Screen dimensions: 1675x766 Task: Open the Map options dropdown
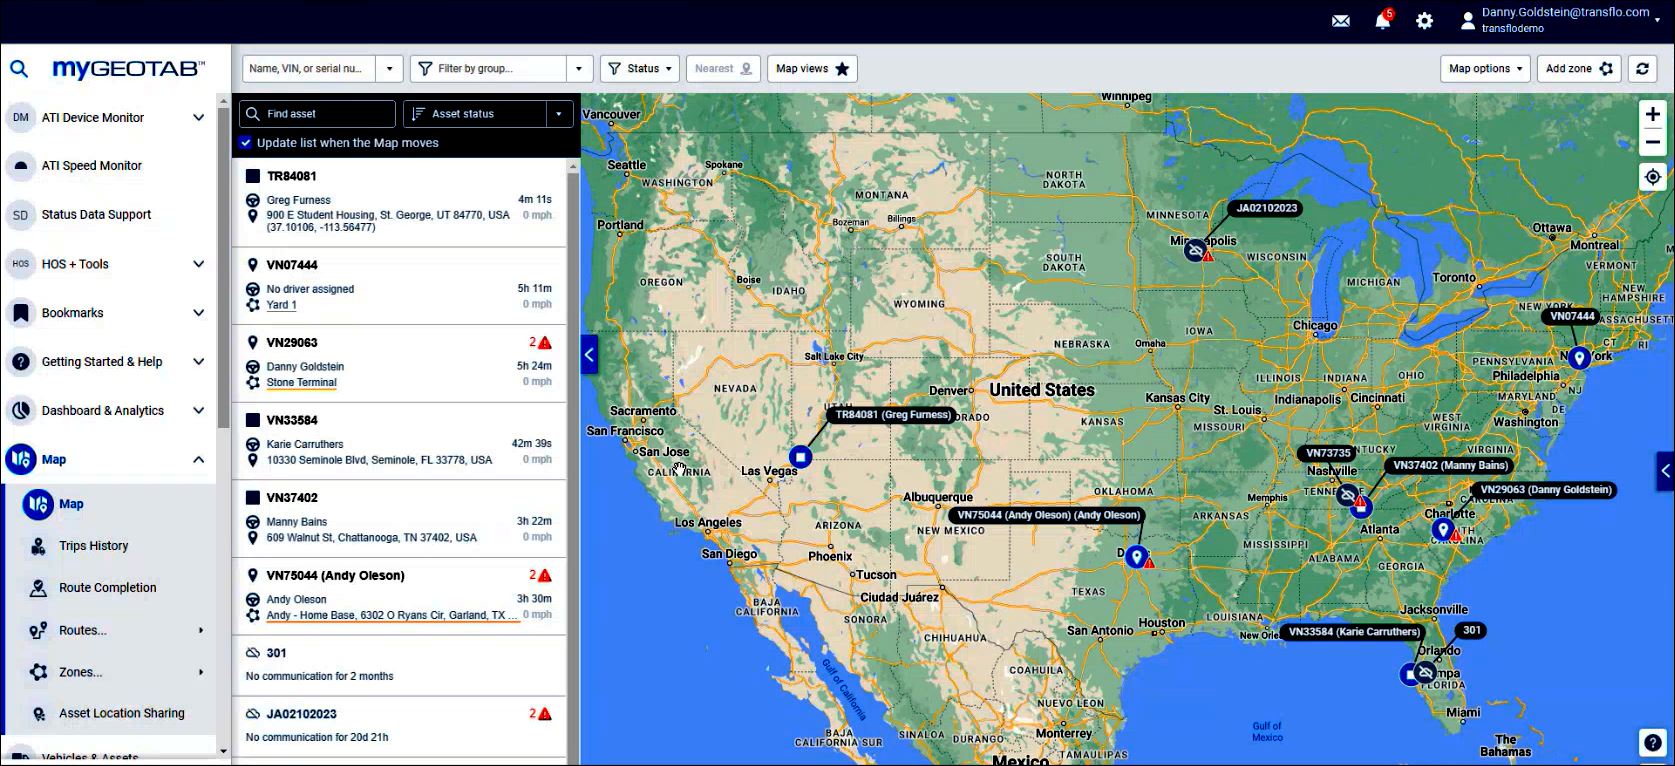click(x=1484, y=69)
